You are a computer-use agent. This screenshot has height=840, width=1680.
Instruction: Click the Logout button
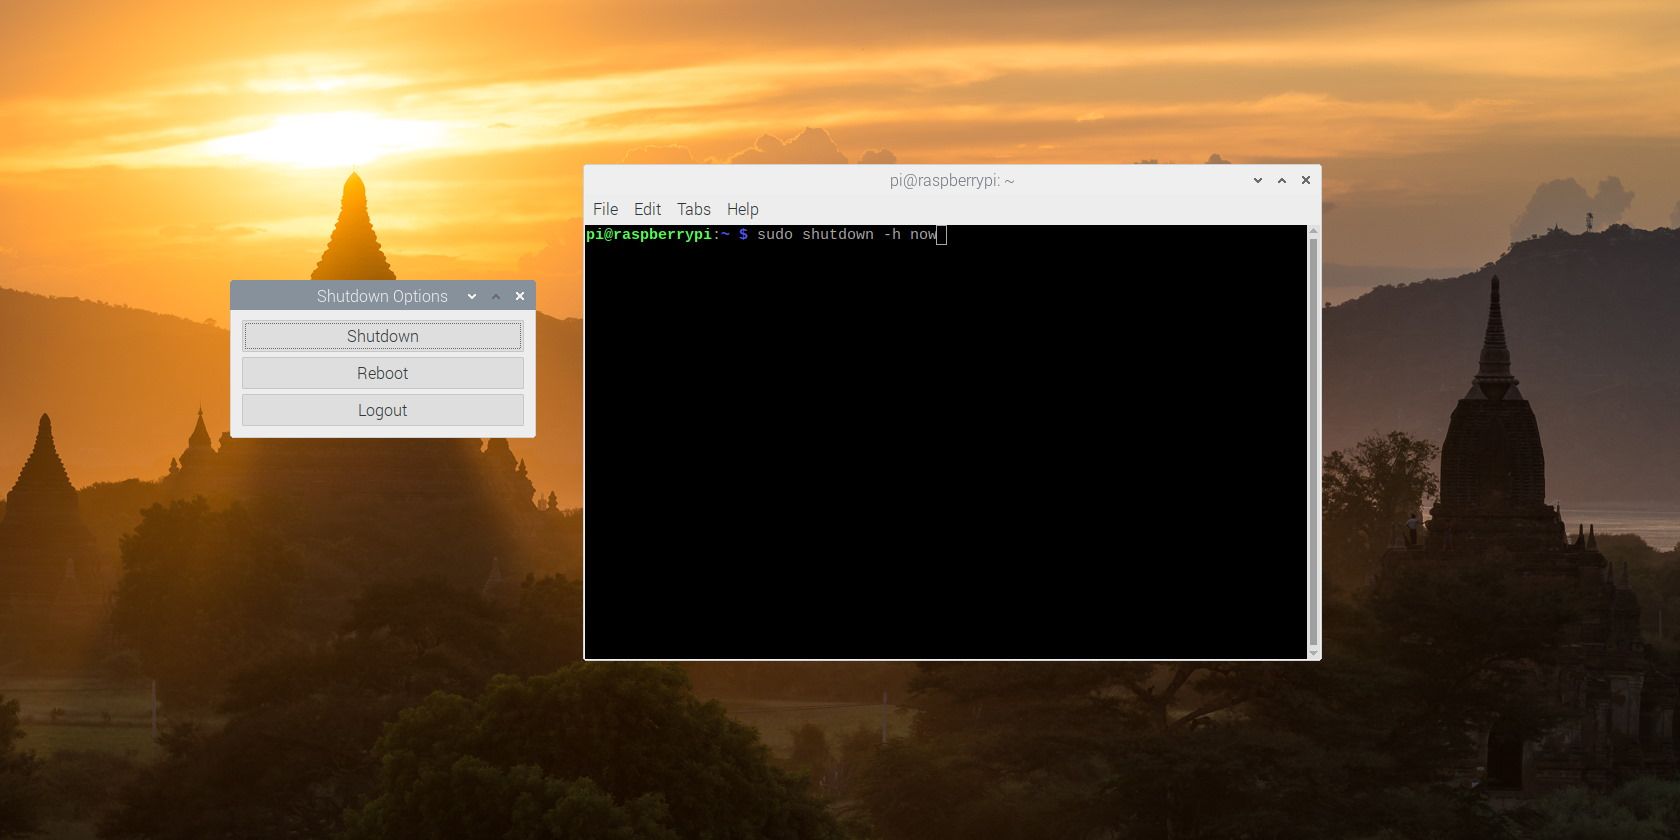[383, 410]
